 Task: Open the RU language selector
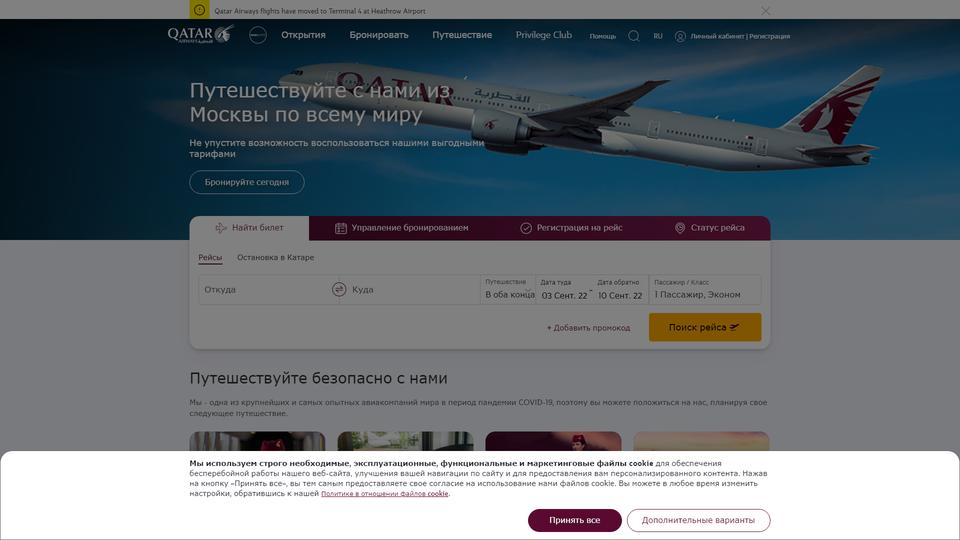[658, 36]
